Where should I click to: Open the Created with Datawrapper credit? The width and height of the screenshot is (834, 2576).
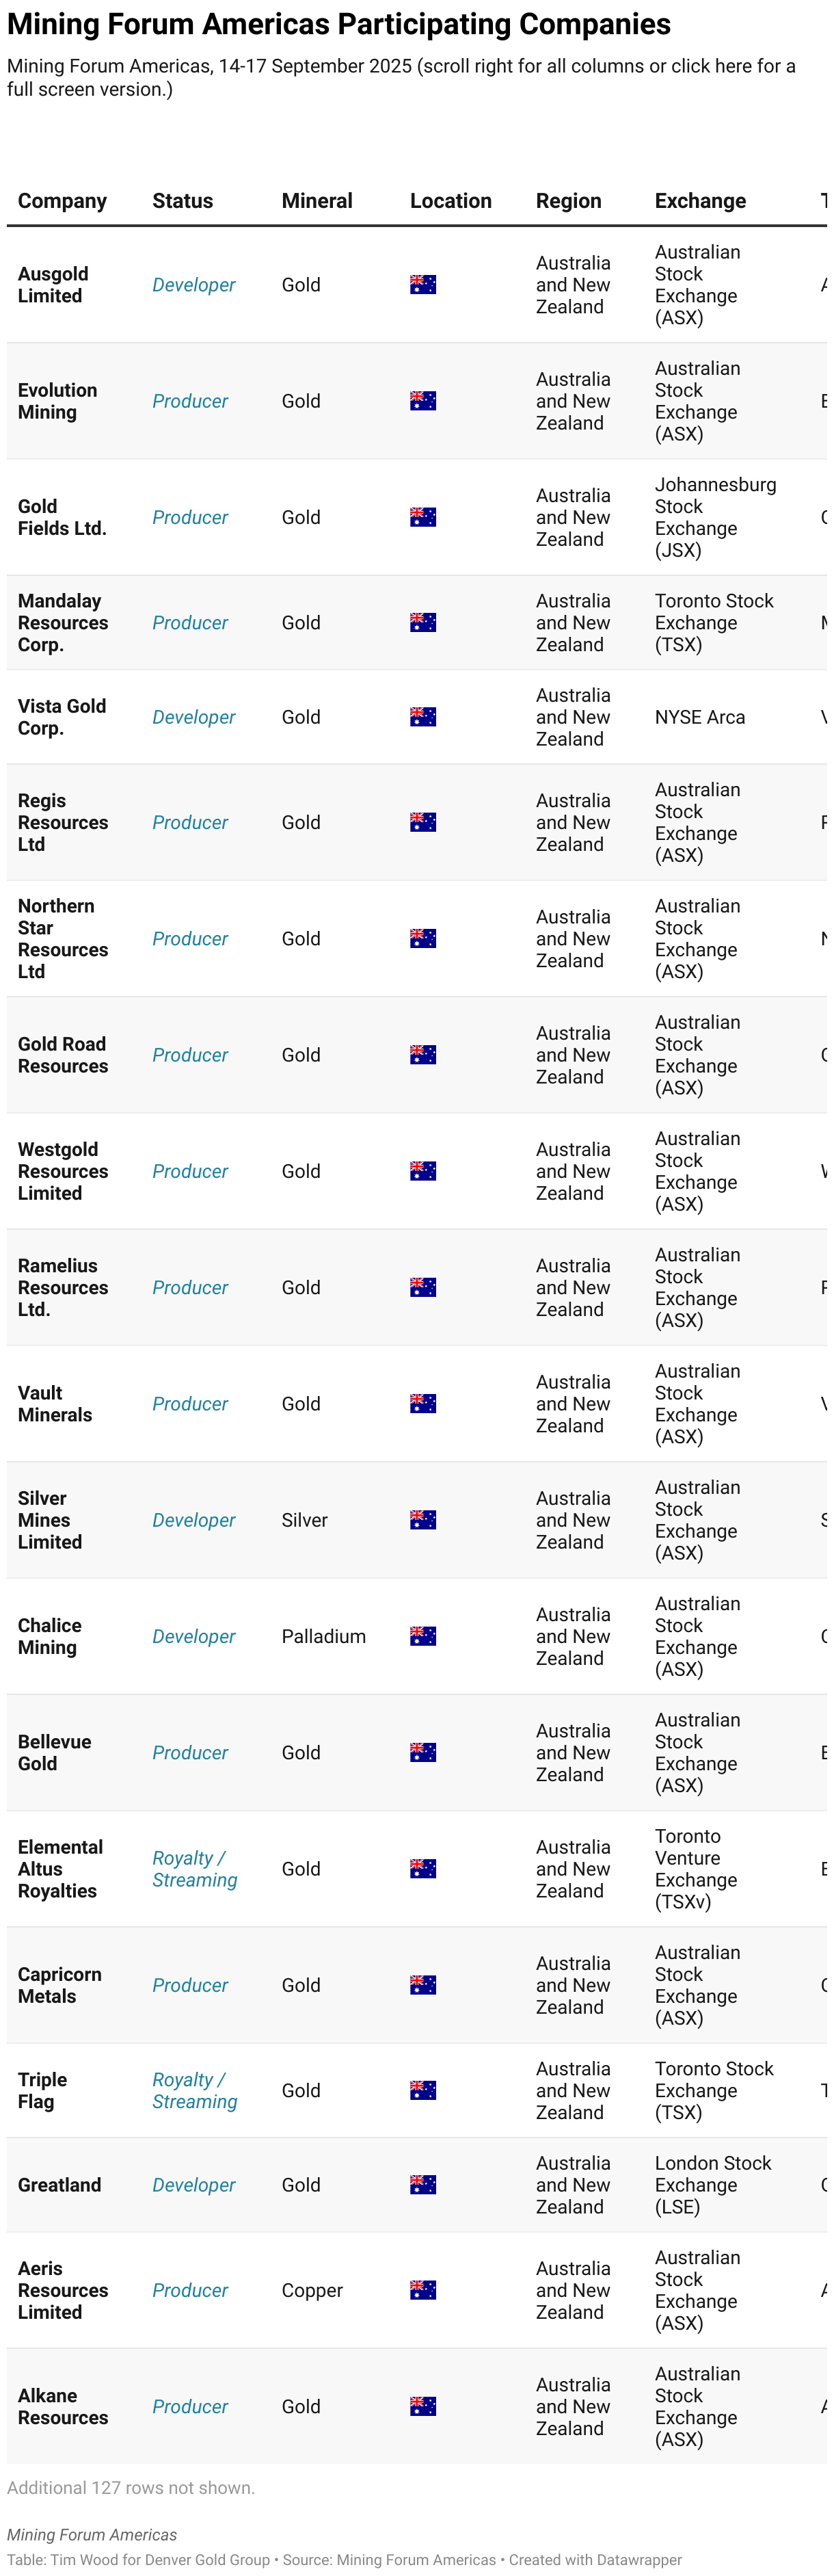[595, 2560]
